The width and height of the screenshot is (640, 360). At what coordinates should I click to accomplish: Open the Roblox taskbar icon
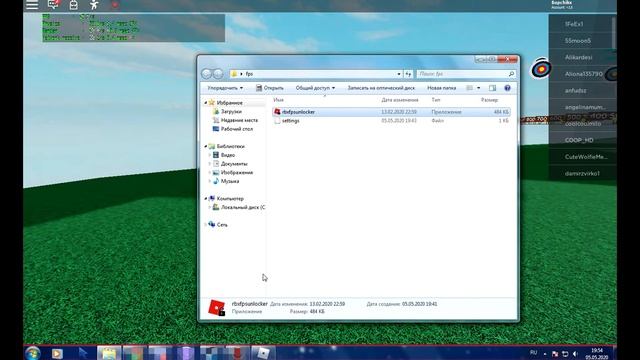263,353
